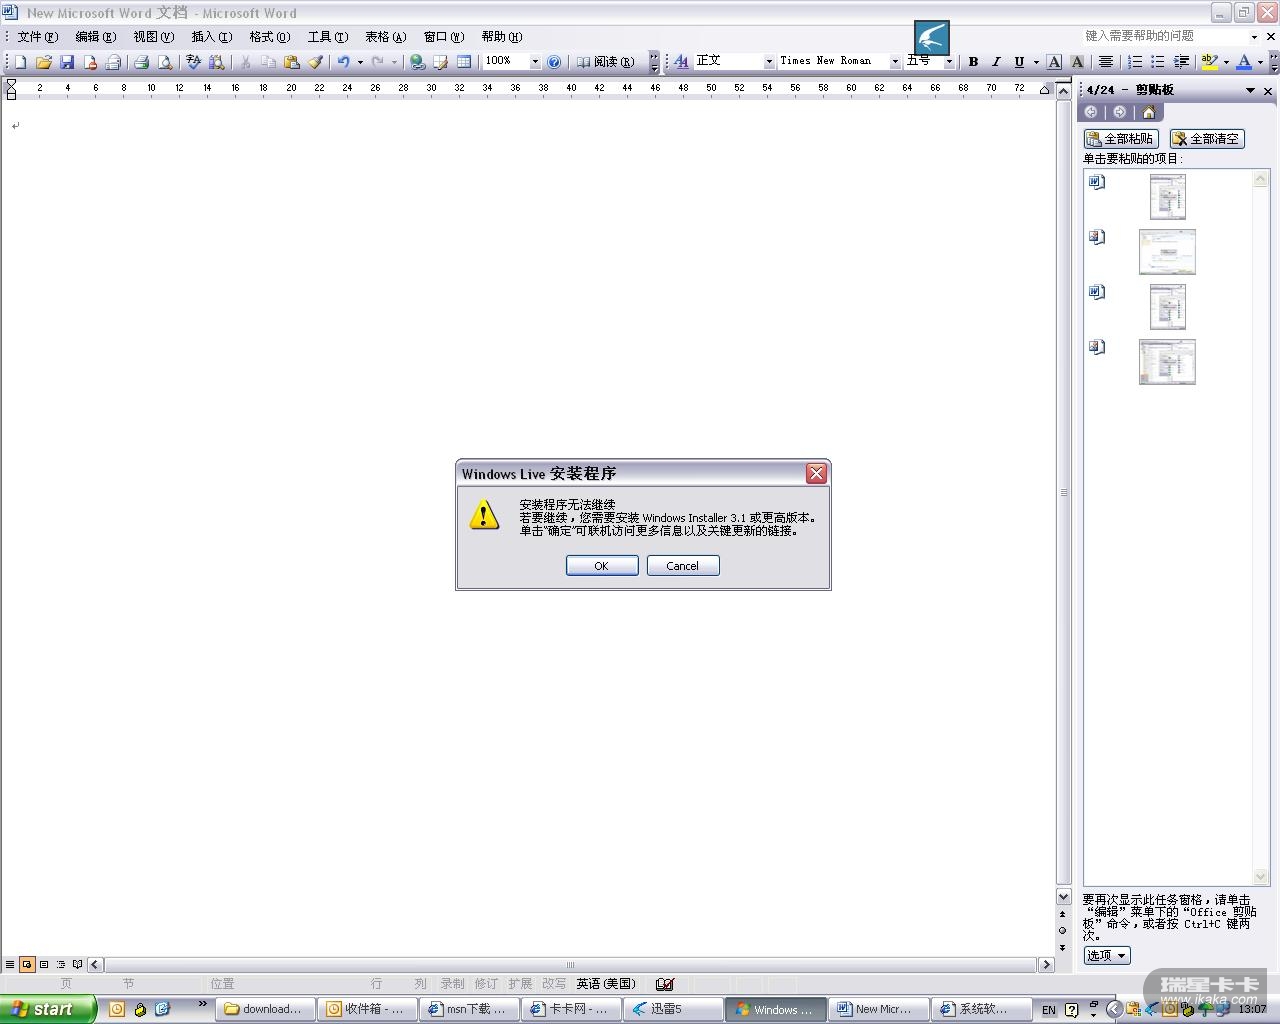Image resolution: width=1280 pixels, height=1024 pixels.
Task: Click the Insert Table grid icon
Action: click(x=464, y=62)
